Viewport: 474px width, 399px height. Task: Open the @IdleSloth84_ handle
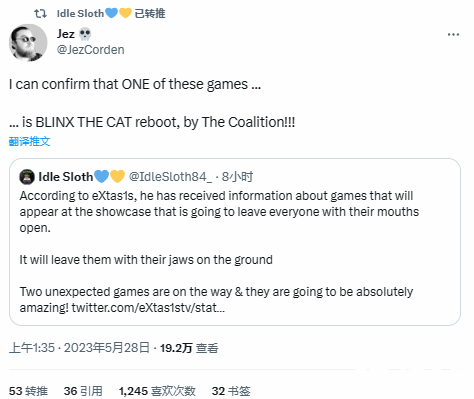170,177
